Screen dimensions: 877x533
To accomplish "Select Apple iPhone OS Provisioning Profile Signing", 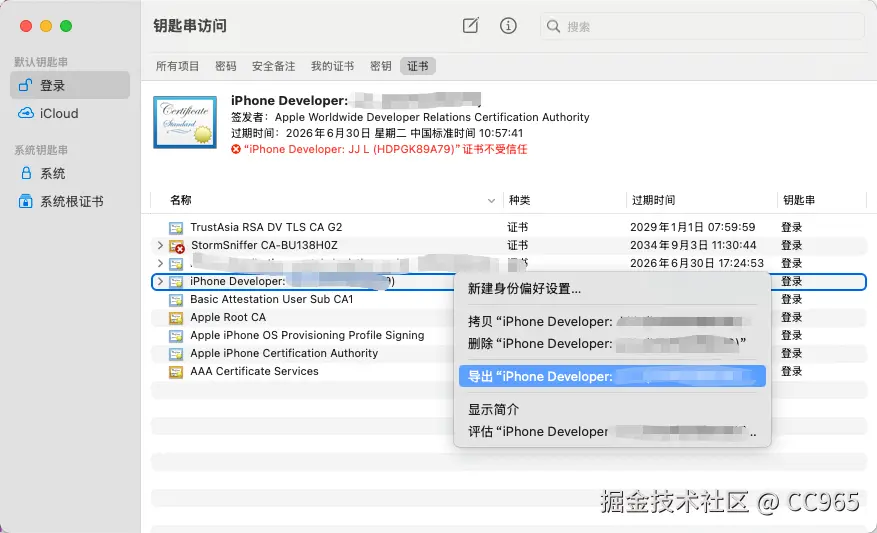I will 307,335.
